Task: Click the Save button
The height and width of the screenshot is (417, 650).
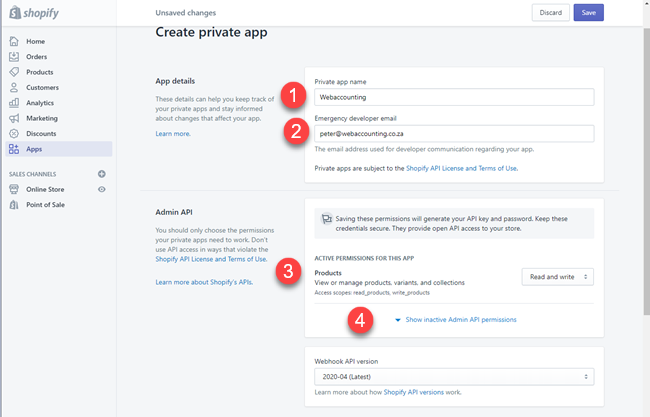Action: tap(588, 13)
